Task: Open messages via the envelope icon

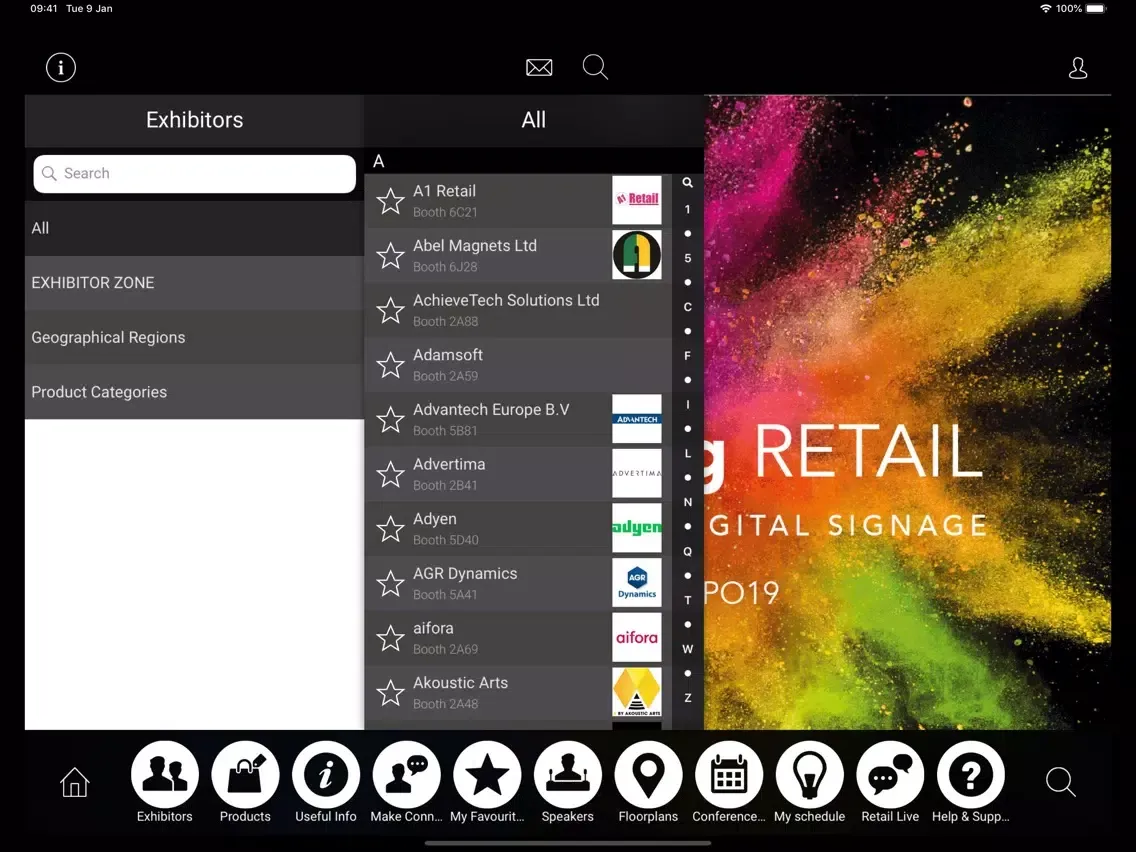Action: [x=539, y=67]
